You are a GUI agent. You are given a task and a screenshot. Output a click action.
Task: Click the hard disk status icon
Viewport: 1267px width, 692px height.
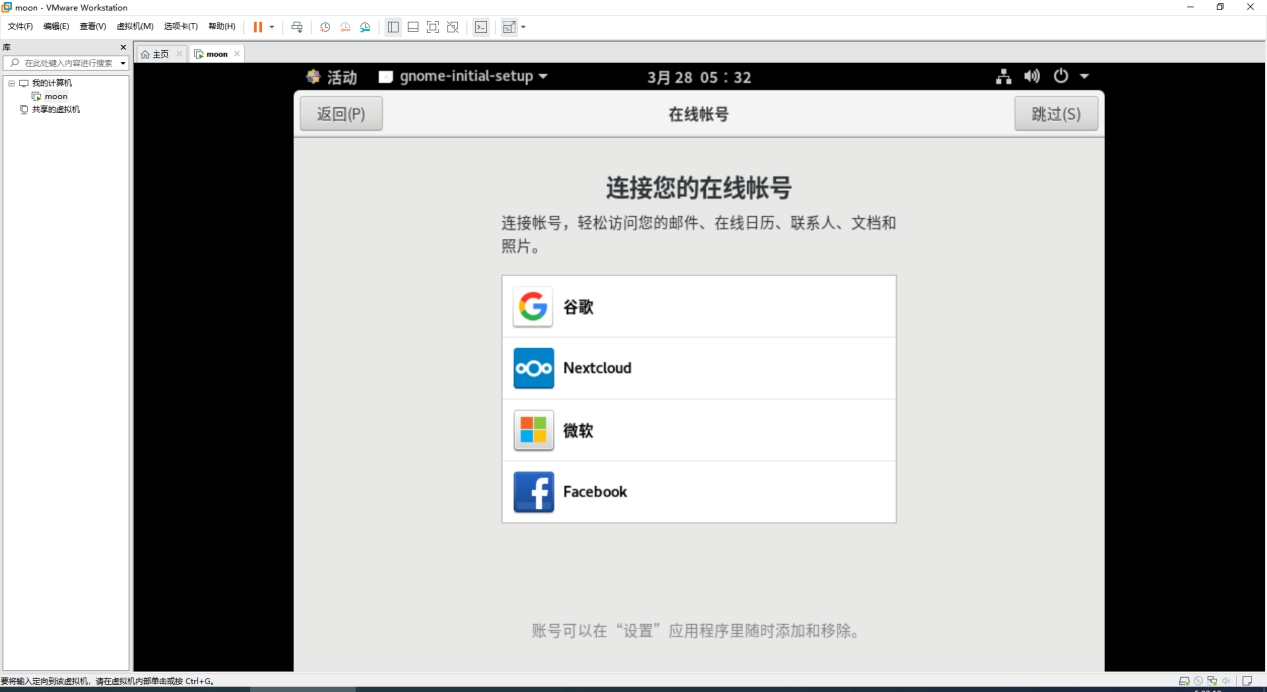[x=1184, y=681]
